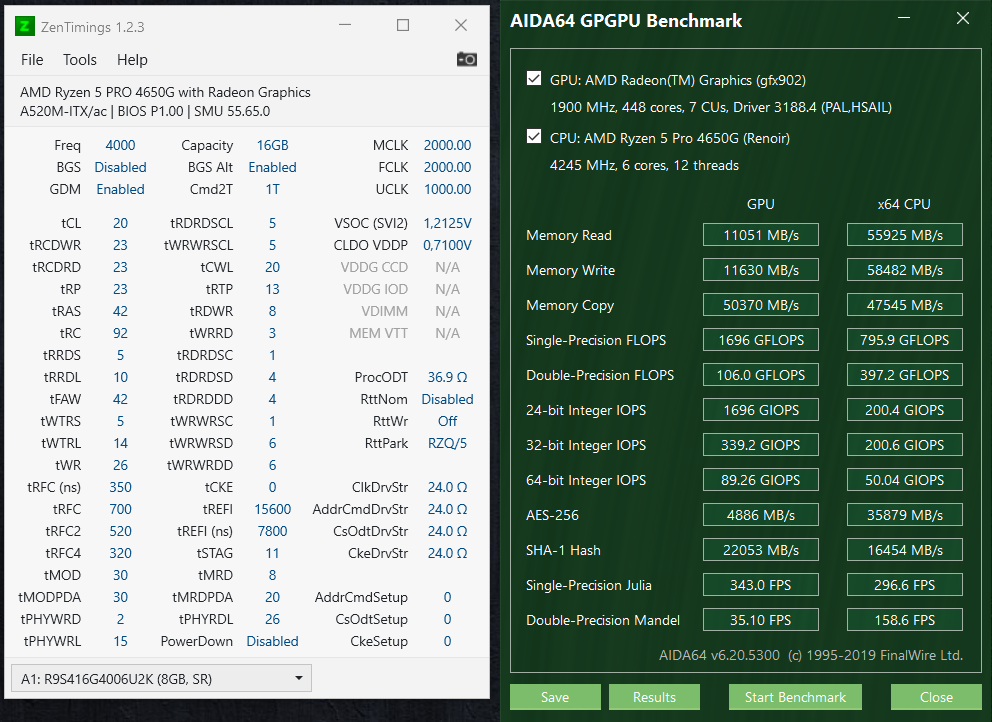992x722 pixels.
Task: Click the Close button in AIDA64
Action: pos(936,697)
